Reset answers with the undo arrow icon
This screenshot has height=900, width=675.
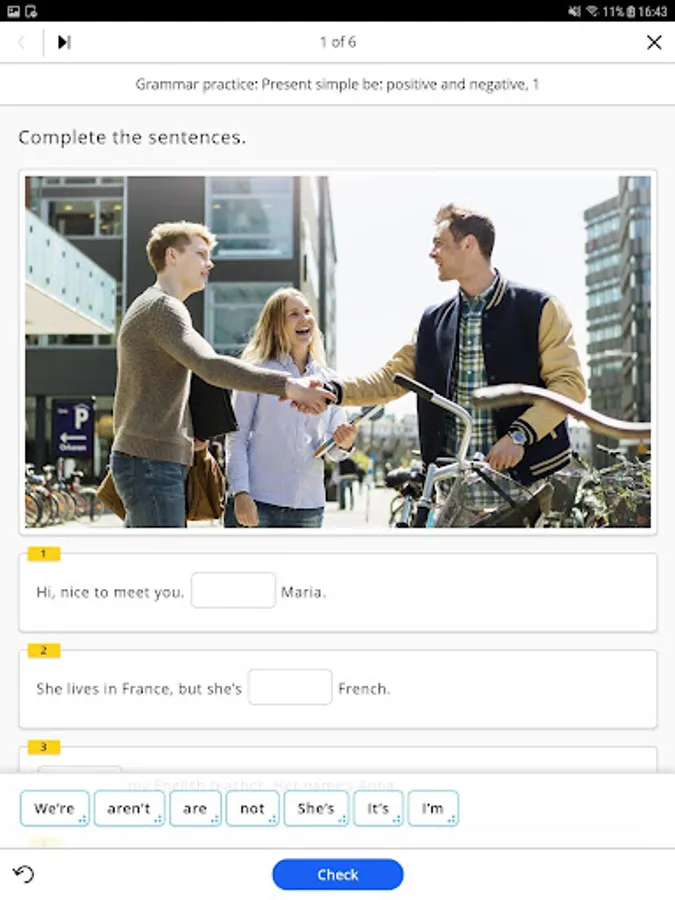[x=24, y=874]
